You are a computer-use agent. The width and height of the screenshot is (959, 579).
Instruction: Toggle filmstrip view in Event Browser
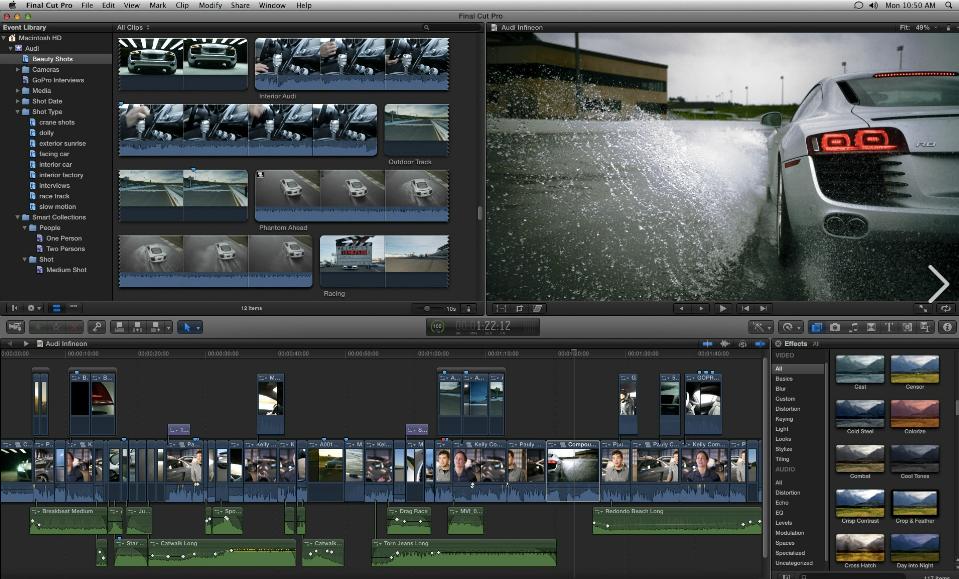point(56,308)
